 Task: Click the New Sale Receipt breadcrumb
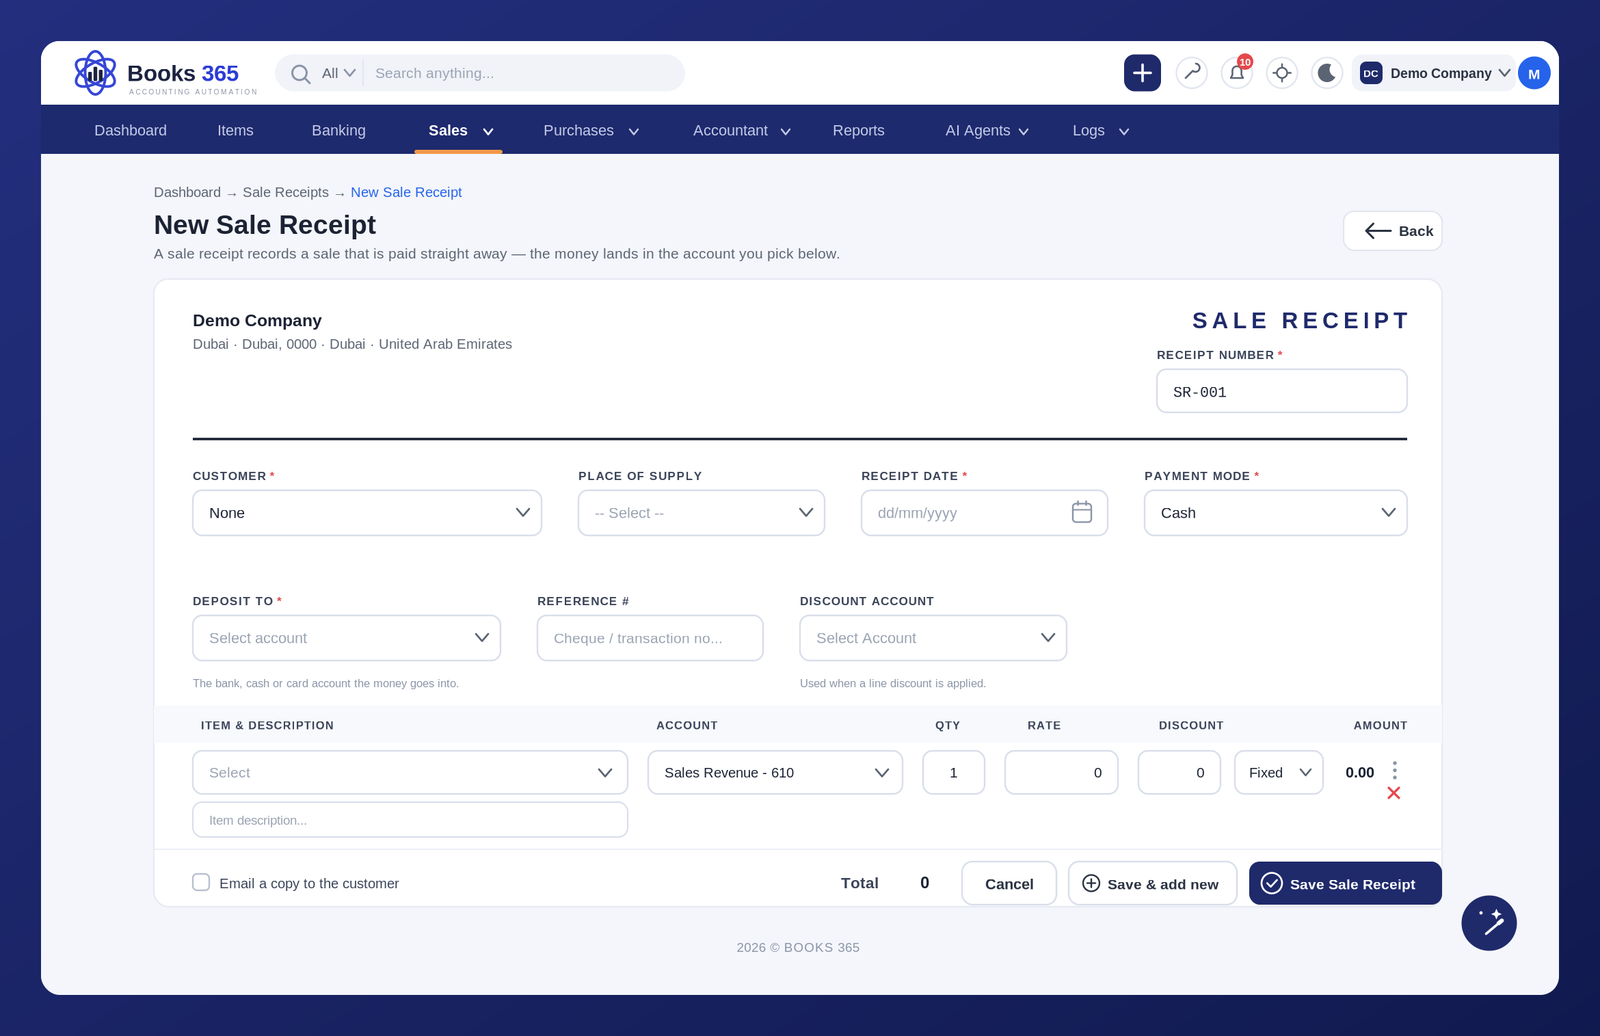406,192
